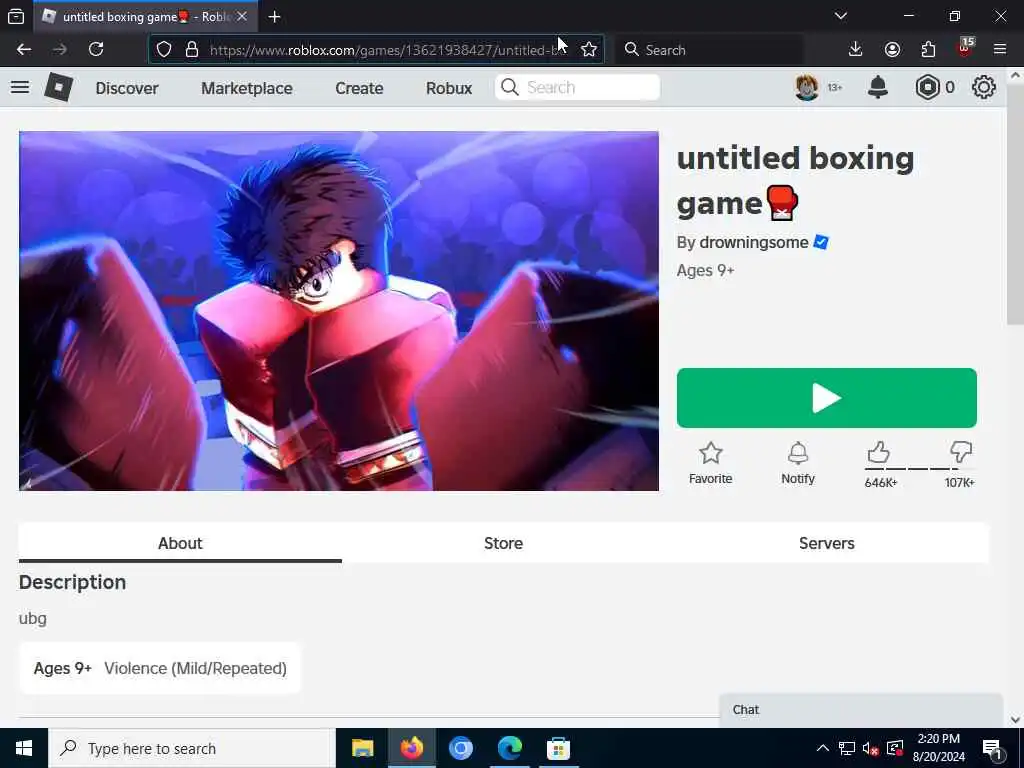This screenshot has width=1024, height=768.
Task: Open the Extensions puzzle icon
Action: click(928, 50)
